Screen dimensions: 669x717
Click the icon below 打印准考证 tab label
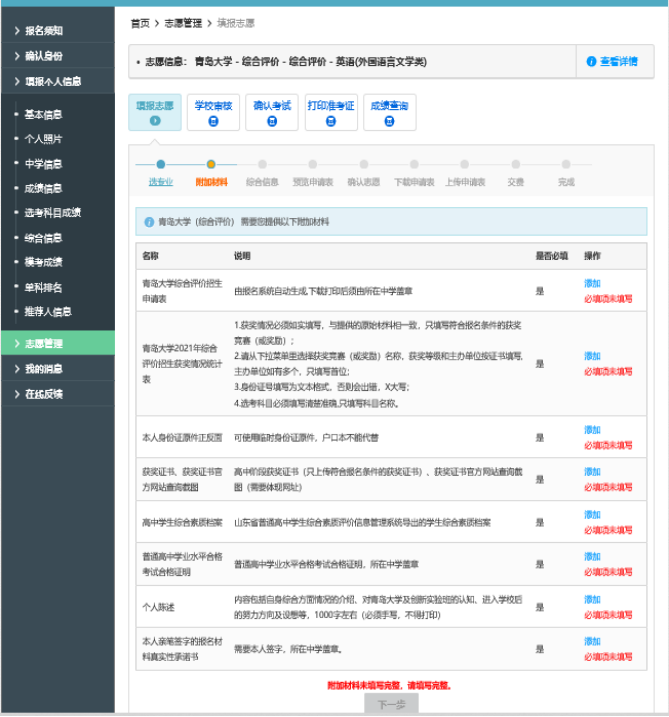coord(330,121)
